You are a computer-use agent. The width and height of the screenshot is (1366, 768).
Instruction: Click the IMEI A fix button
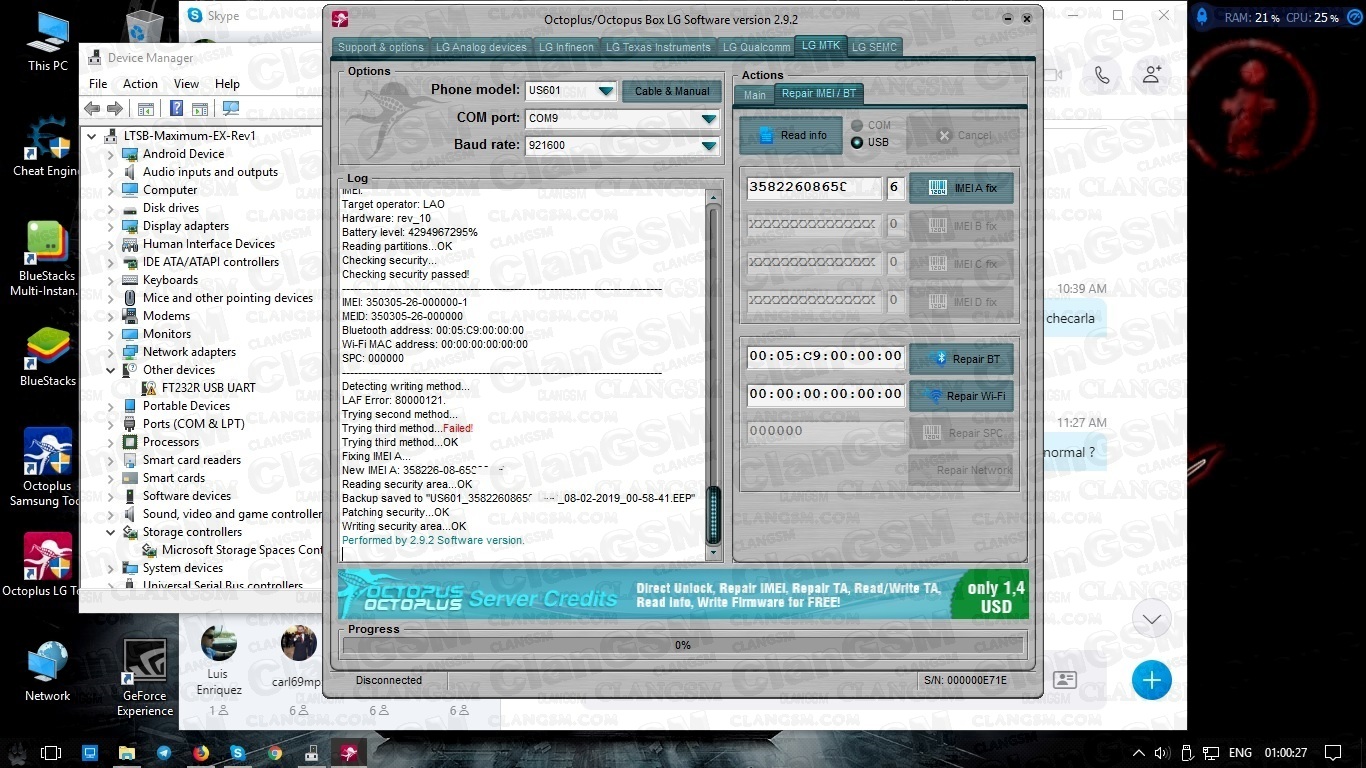click(x=961, y=188)
